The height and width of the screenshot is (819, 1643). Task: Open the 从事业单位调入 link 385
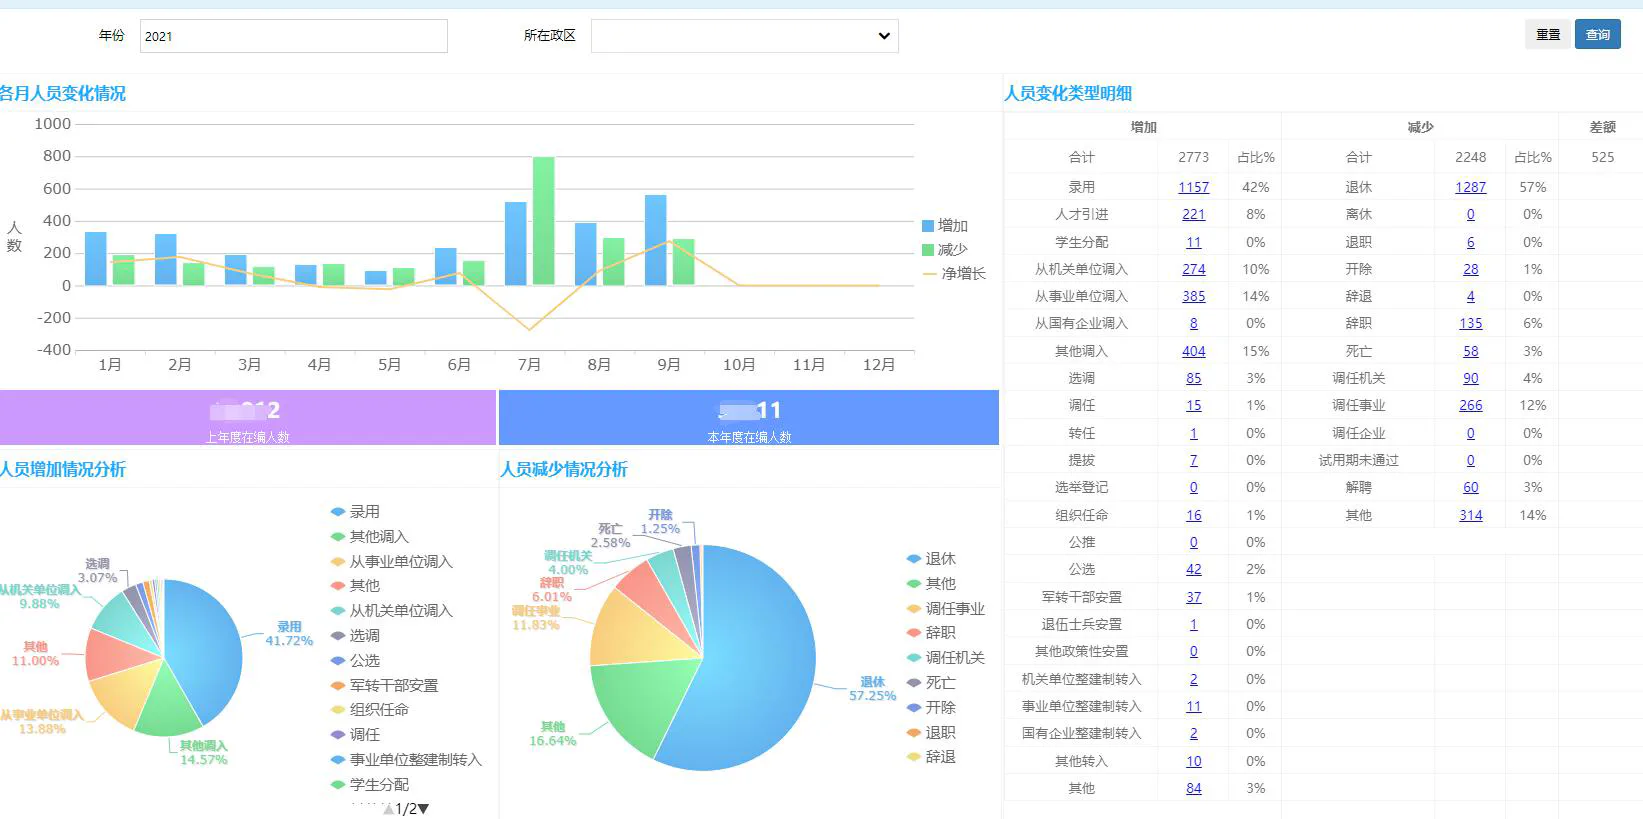1193,296
